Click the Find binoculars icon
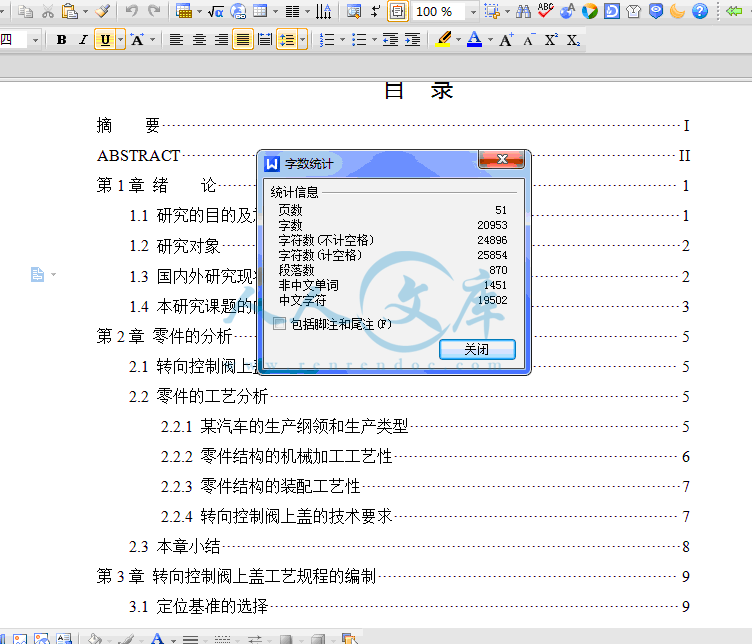 (523, 11)
